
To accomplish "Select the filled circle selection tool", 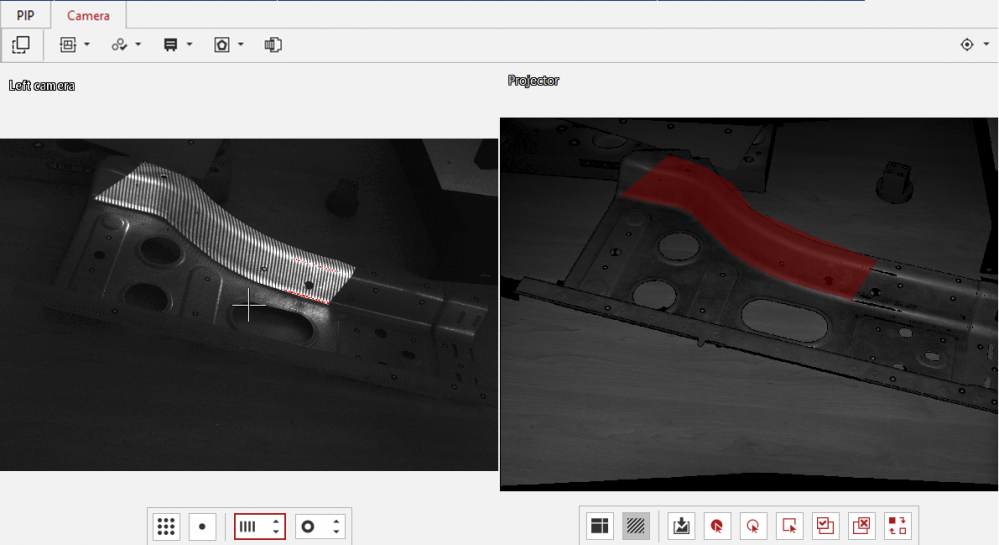I will point(716,525).
